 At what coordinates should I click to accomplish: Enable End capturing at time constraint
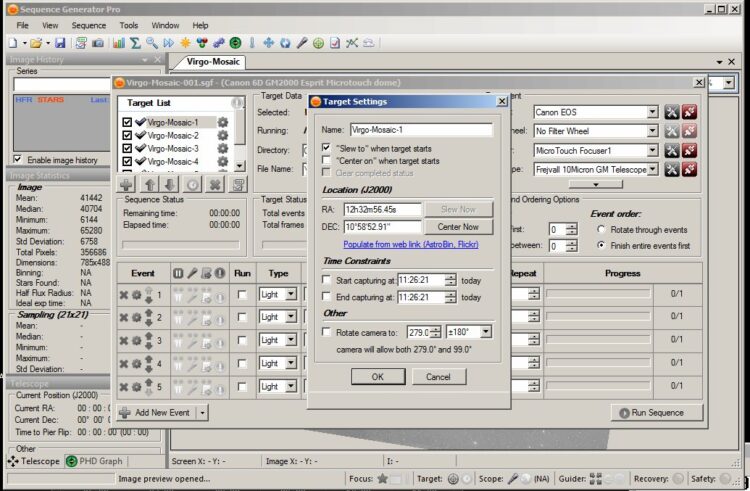point(326,296)
